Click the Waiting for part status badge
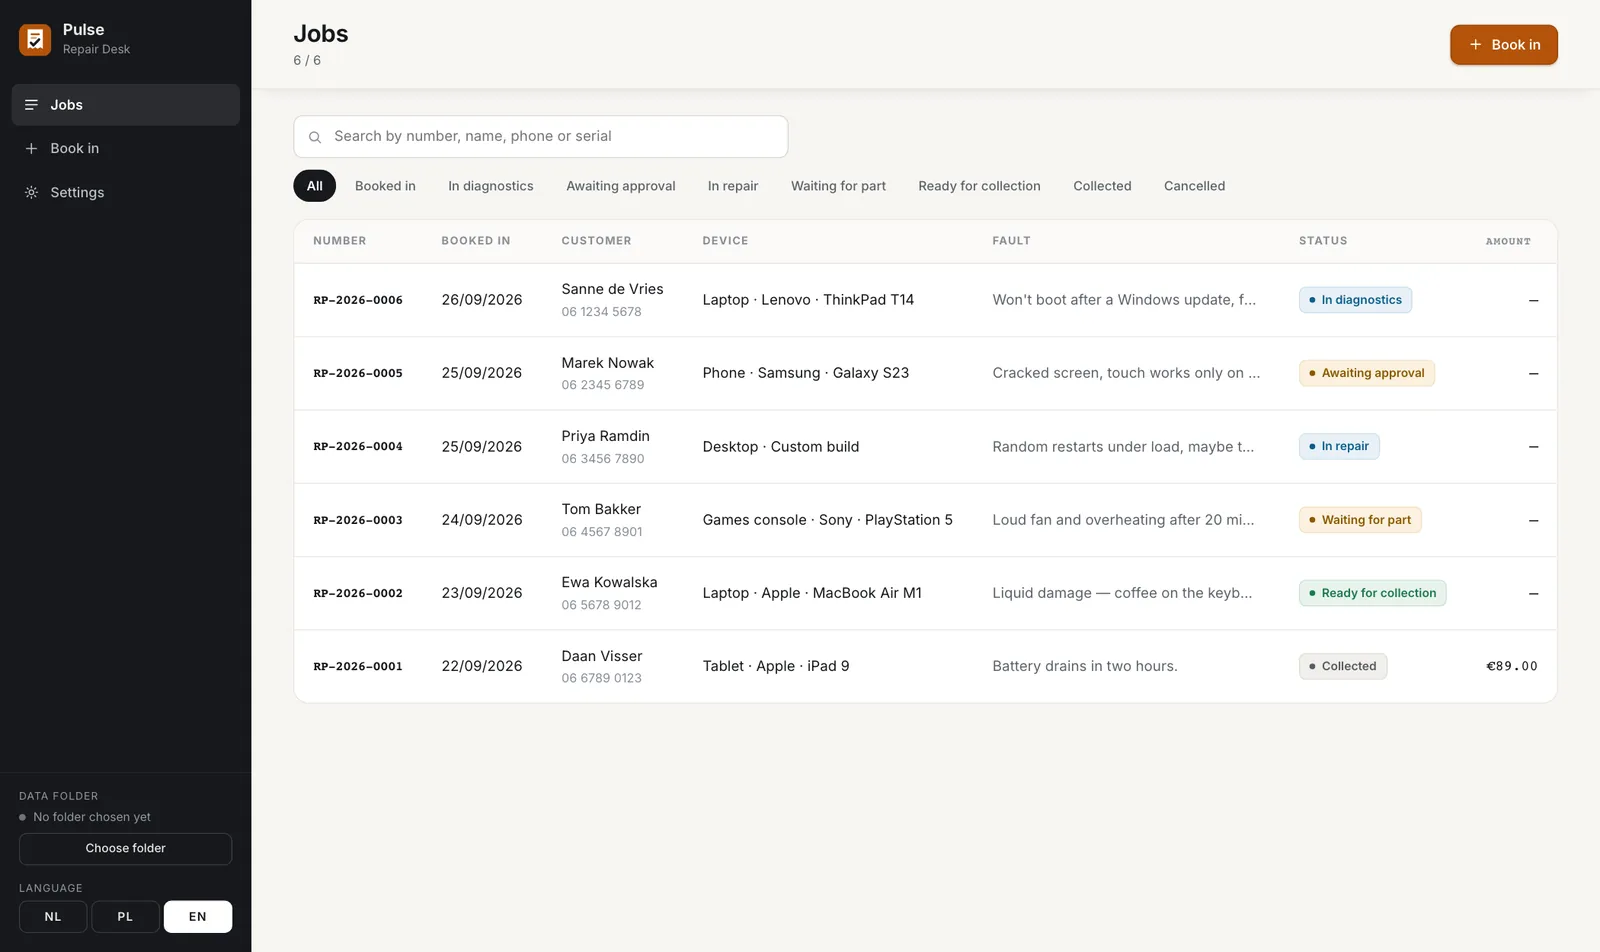The image size is (1600, 952). [1360, 520]
